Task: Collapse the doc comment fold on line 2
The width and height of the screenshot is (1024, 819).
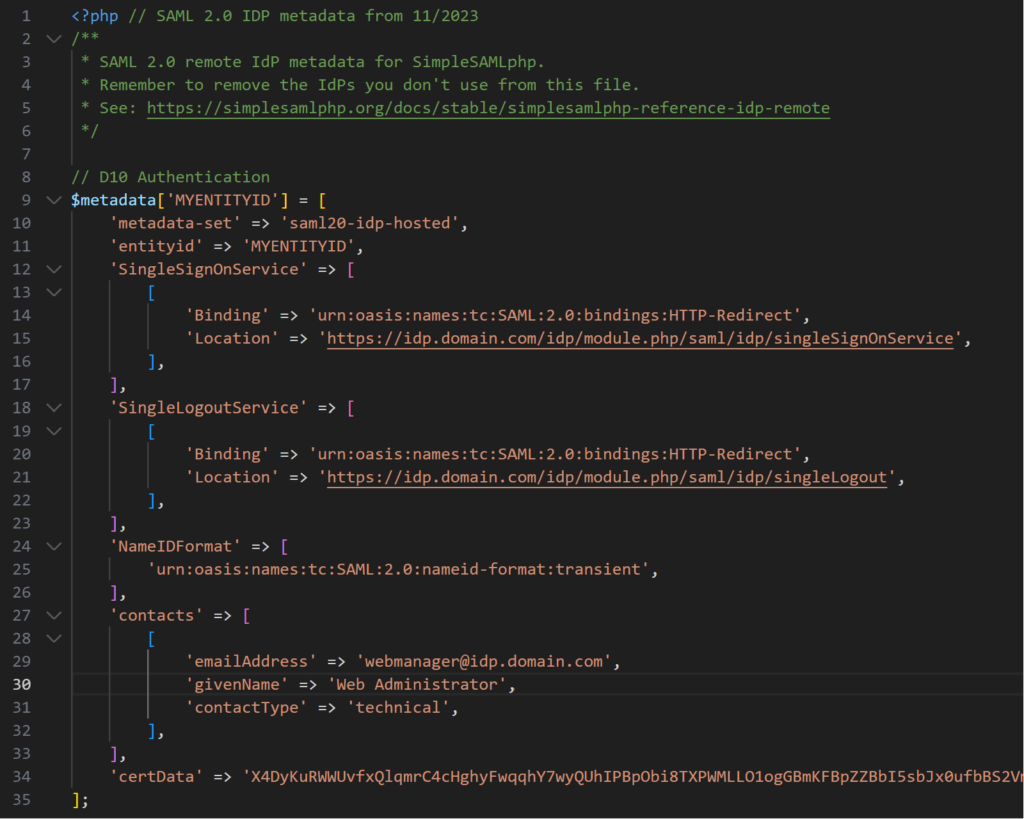Action: 54,39
